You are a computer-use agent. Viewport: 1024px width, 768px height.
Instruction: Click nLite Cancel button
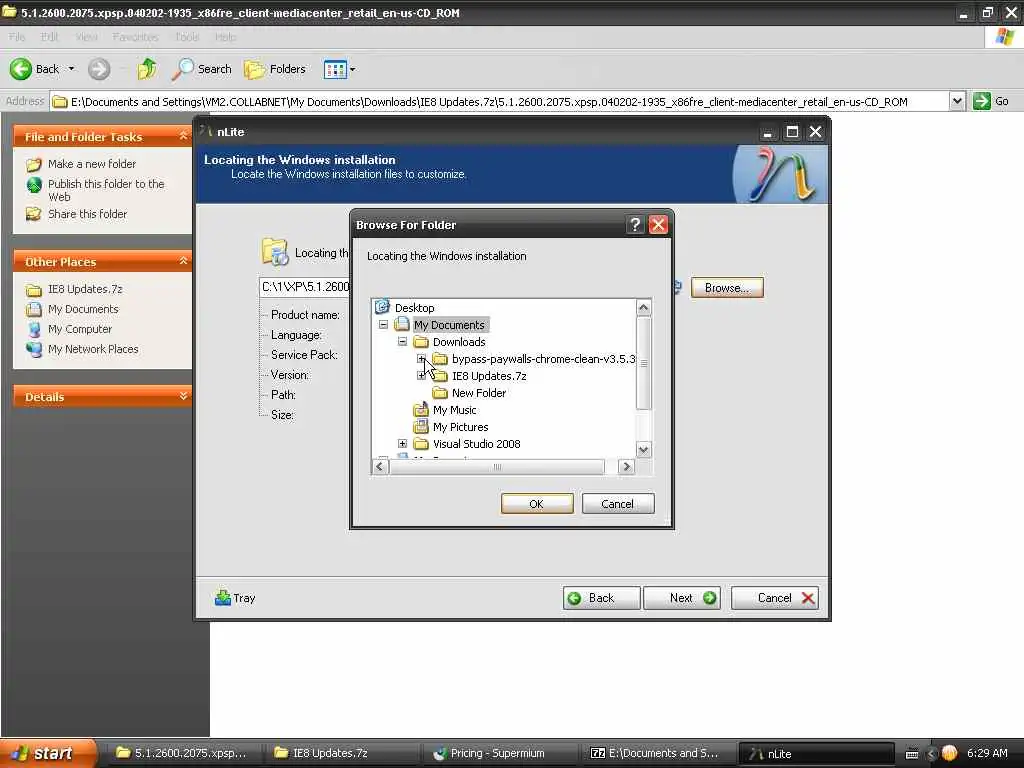pyautogui.click(x=775, y=598)
